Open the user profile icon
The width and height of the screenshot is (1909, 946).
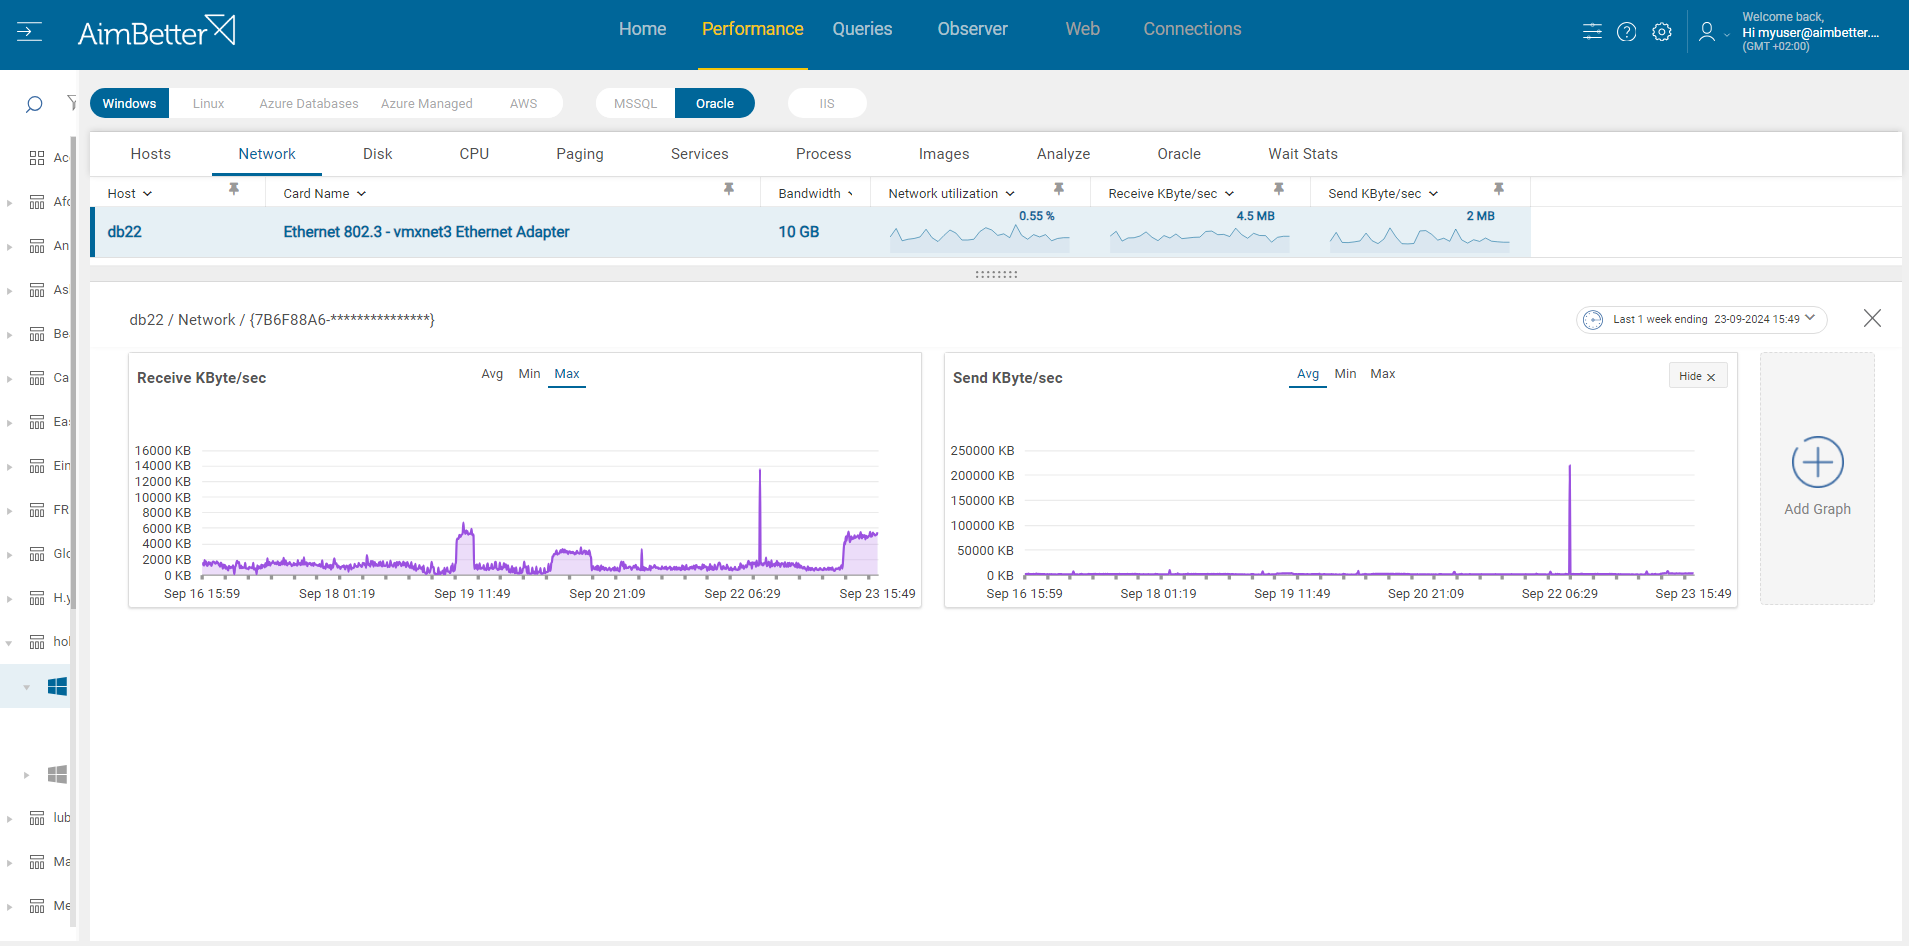(1707, 32)
